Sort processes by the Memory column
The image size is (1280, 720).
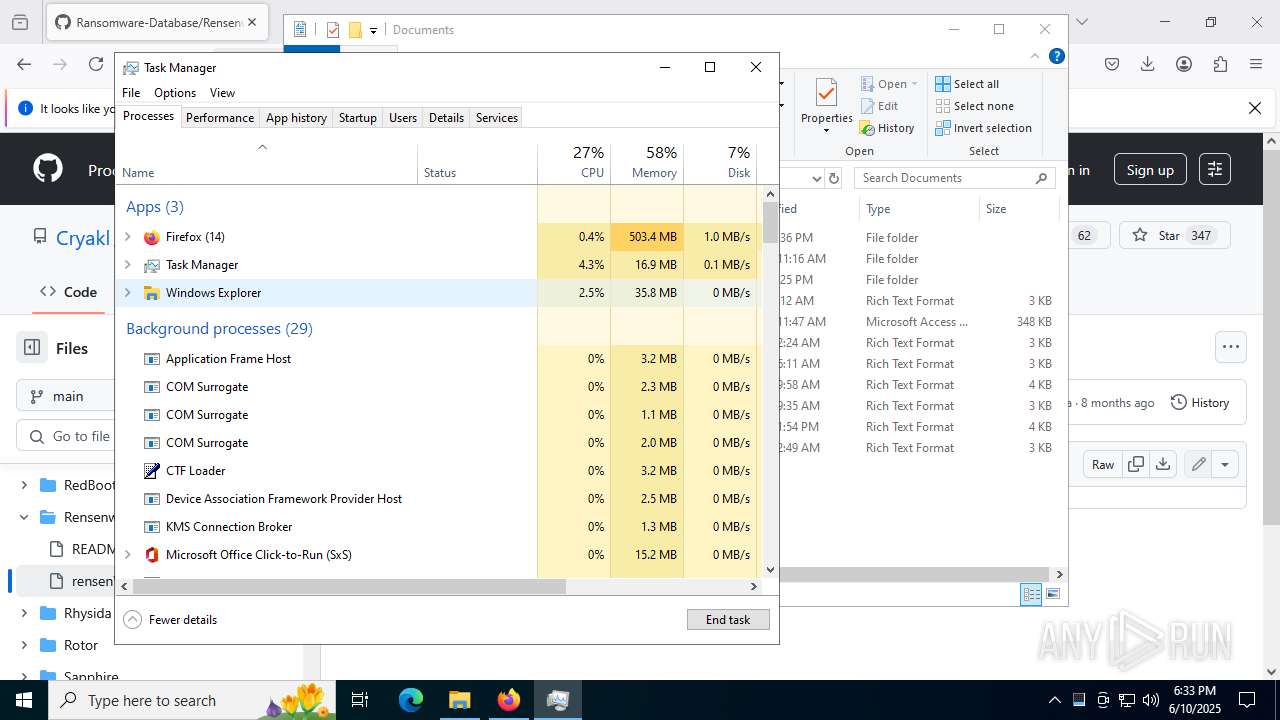pos(647,163)
